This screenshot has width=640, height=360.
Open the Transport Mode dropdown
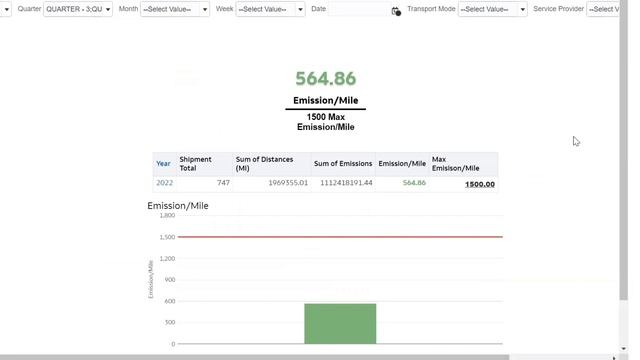click(x=493, y=9)
